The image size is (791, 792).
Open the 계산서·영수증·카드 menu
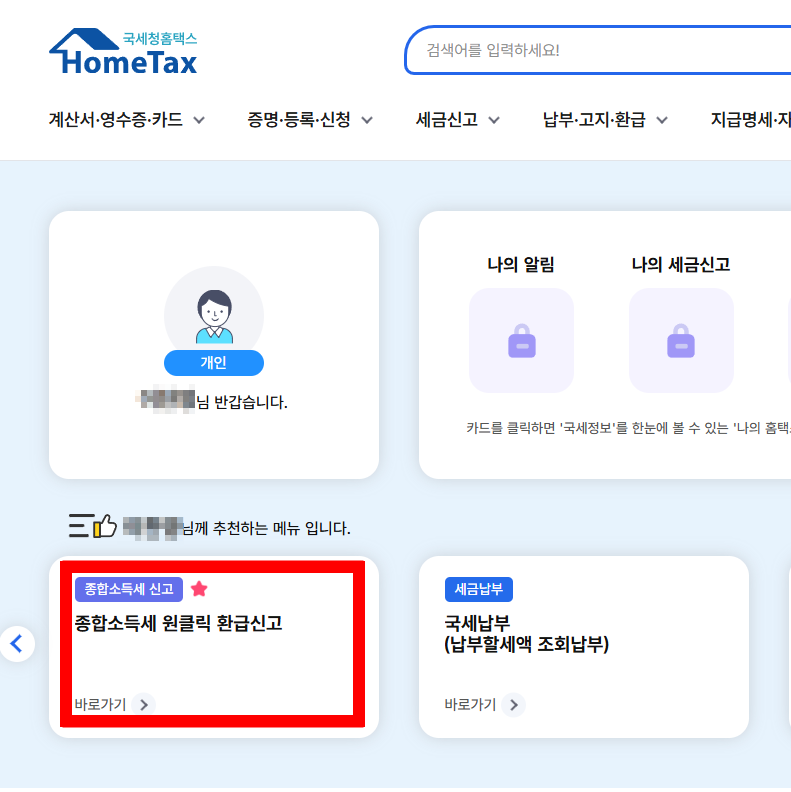click(x=116, y=120)
